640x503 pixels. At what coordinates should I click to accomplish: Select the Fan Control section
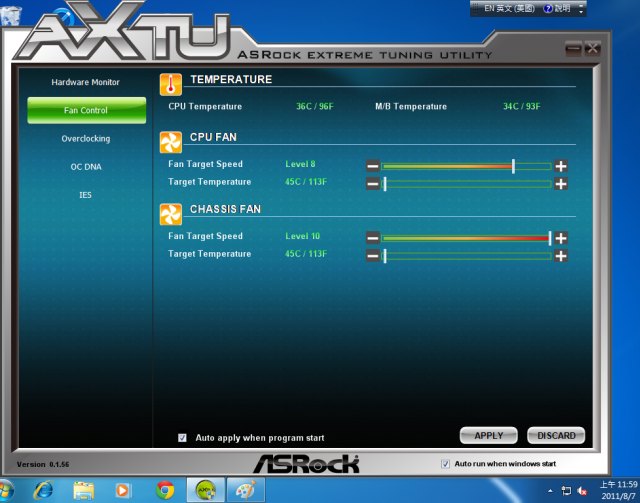point(87,110)
